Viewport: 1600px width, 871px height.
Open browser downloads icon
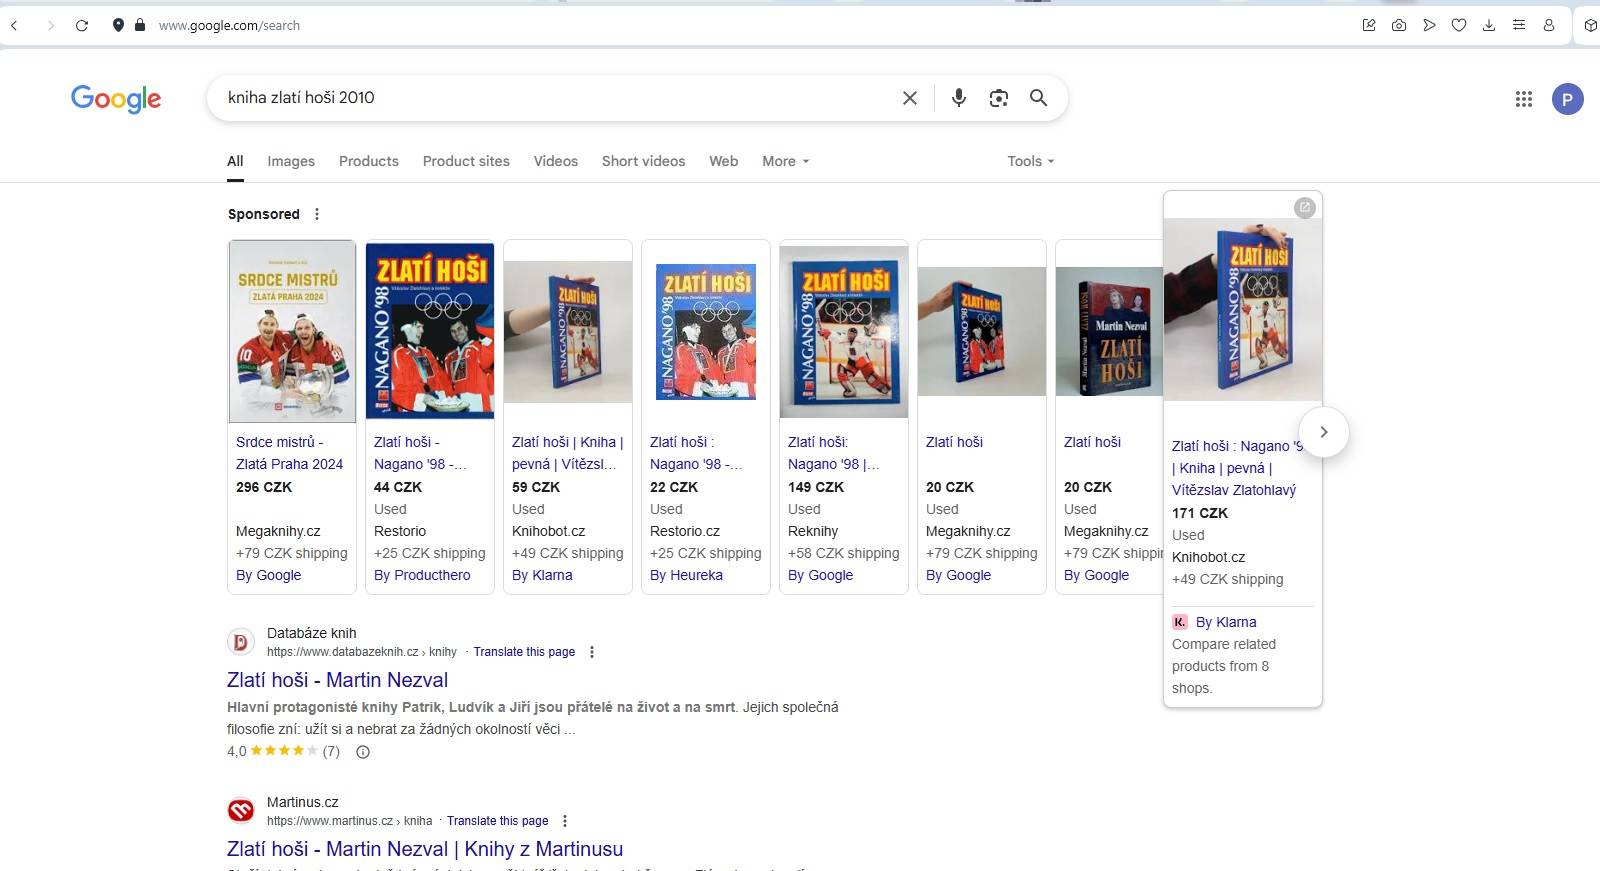[x=1489, y=25]
